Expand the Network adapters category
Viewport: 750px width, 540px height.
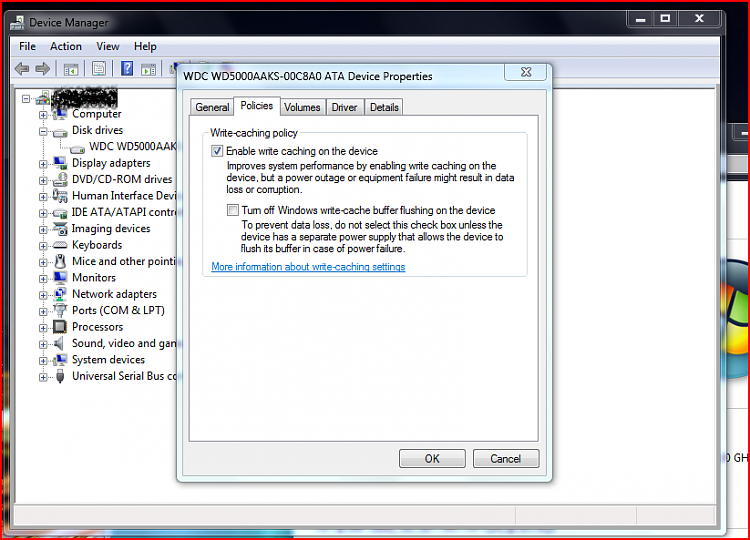[x=43, y=295]
